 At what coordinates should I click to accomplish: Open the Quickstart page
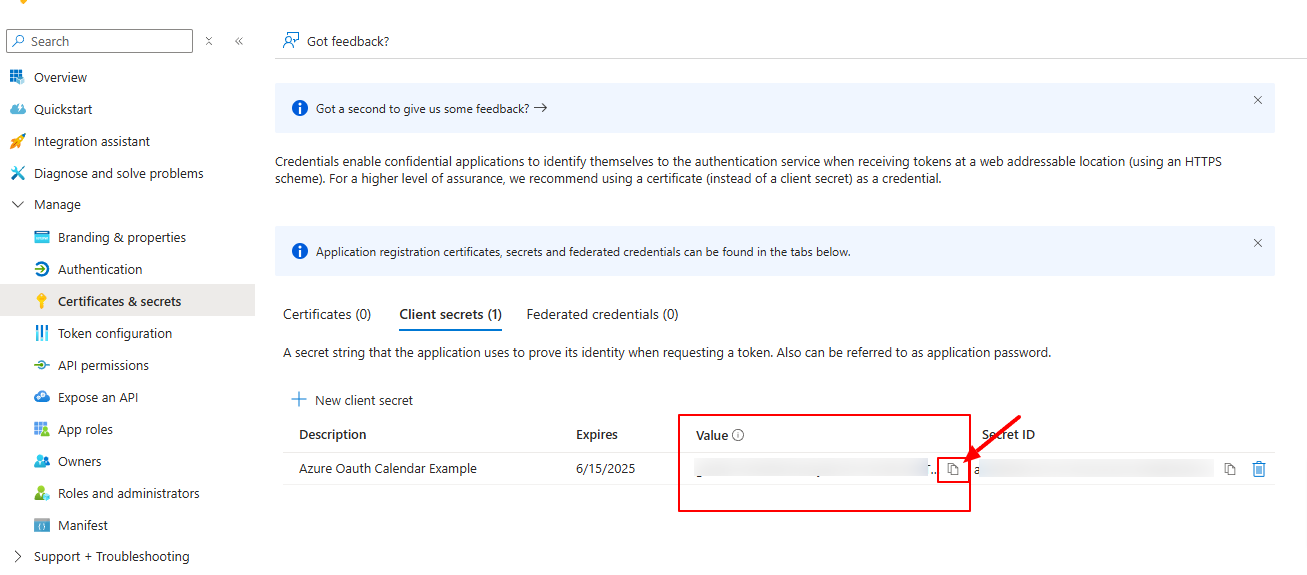point(63,109)
